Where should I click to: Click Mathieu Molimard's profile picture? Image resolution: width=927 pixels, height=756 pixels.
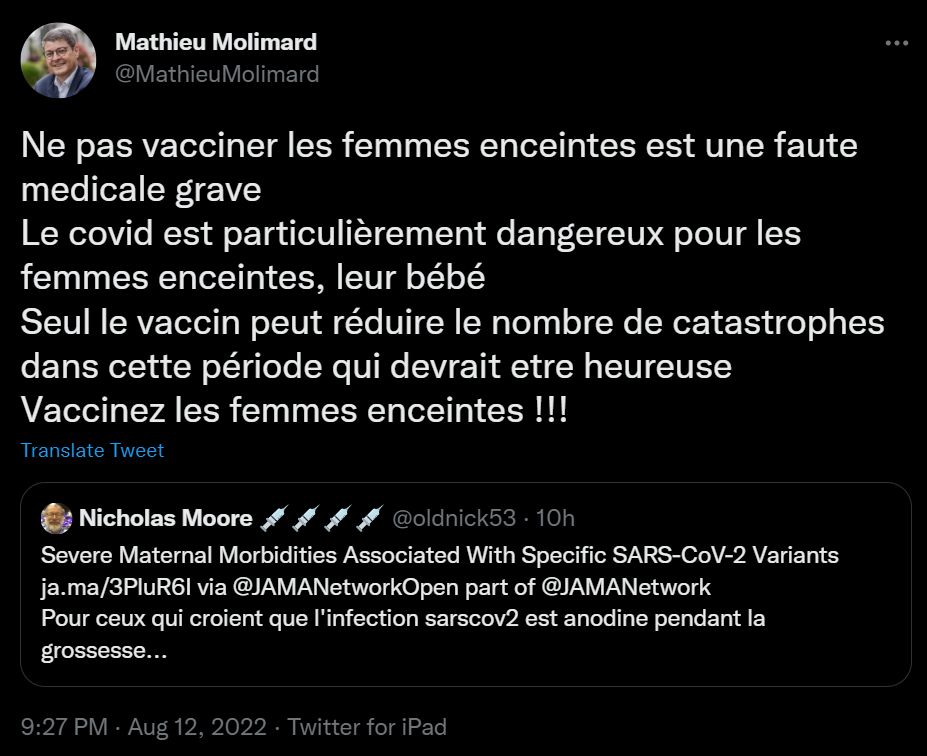coord(59,60)
